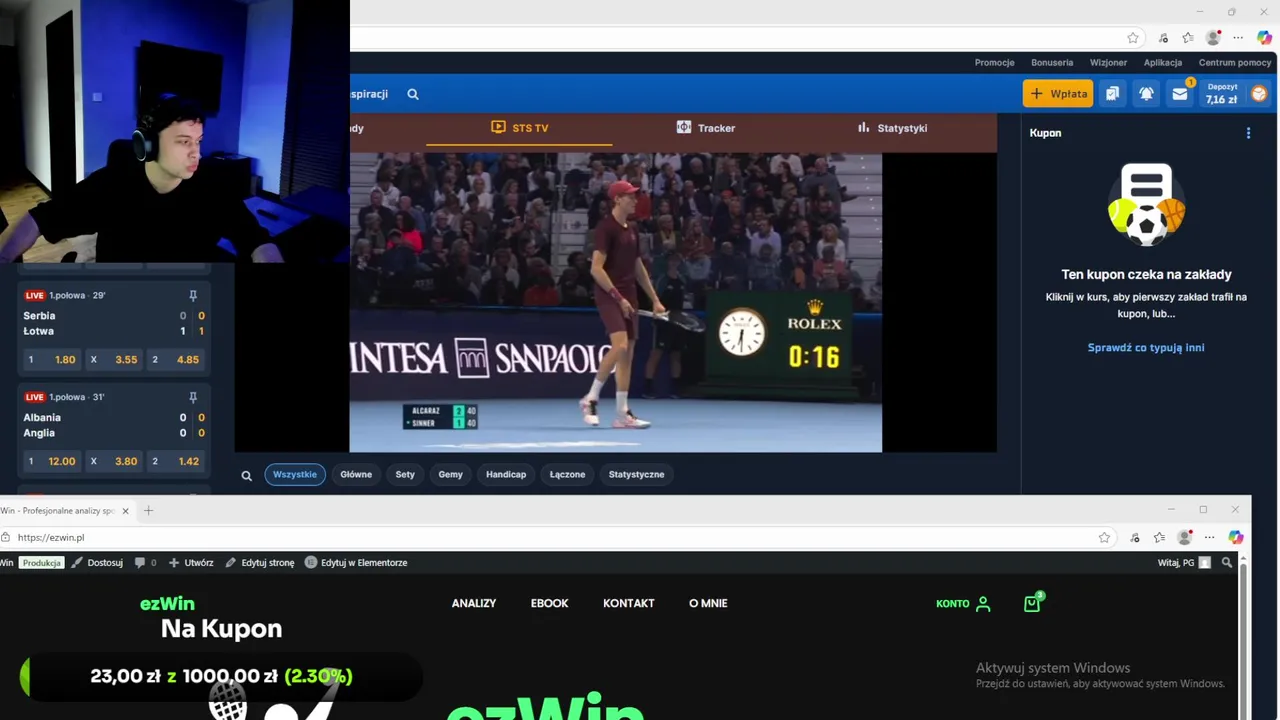Bet on Serbia–Łotwa draw at 3.55
This screenshot has width=1280, height=720.
tap(114, 359)
